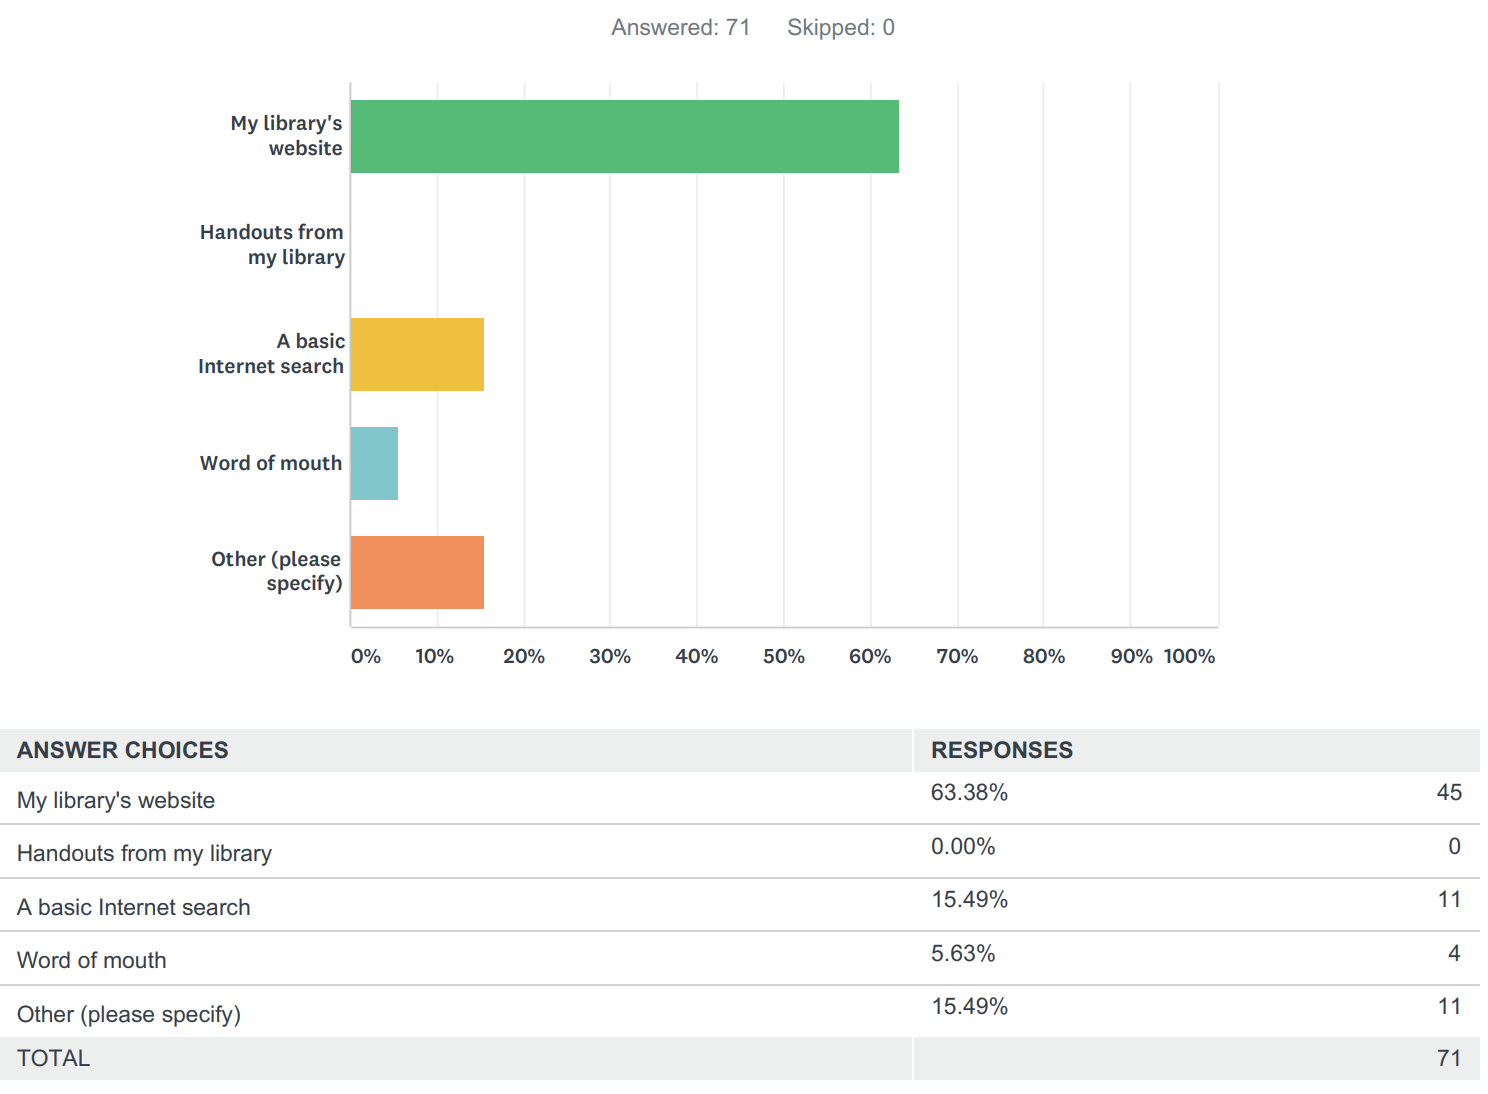Select the teal Word of mouth bar
This screenshot has height=1094, width=1488.
[374, 463]
